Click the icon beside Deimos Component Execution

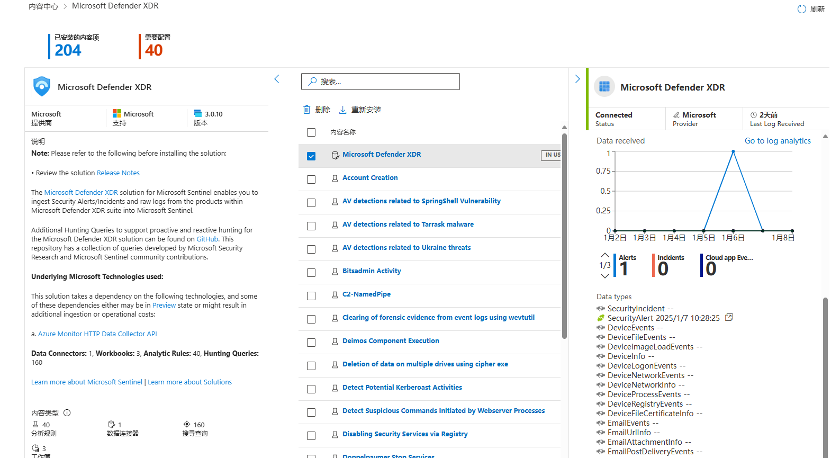pyautogui.click(x=335, y=341)
